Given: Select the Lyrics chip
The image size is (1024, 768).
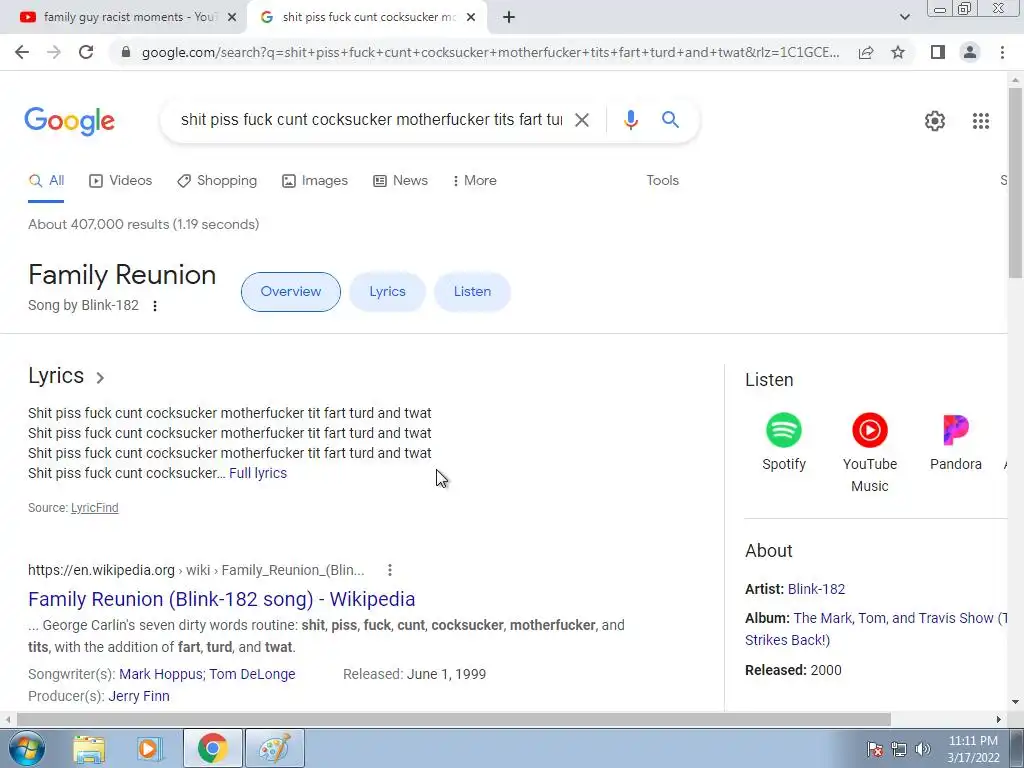Looking at the screenshot, I should tap(387, 292).
